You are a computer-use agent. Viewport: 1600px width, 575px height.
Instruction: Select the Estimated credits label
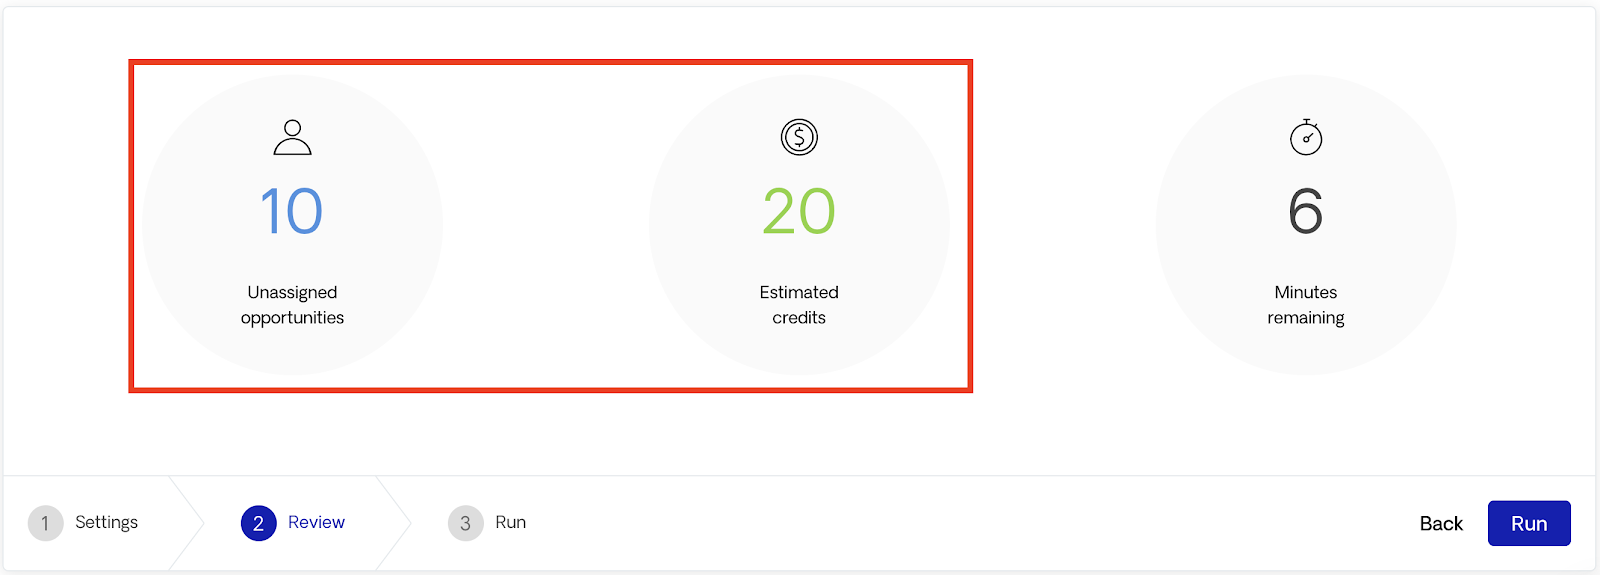[x=799, y=305]
